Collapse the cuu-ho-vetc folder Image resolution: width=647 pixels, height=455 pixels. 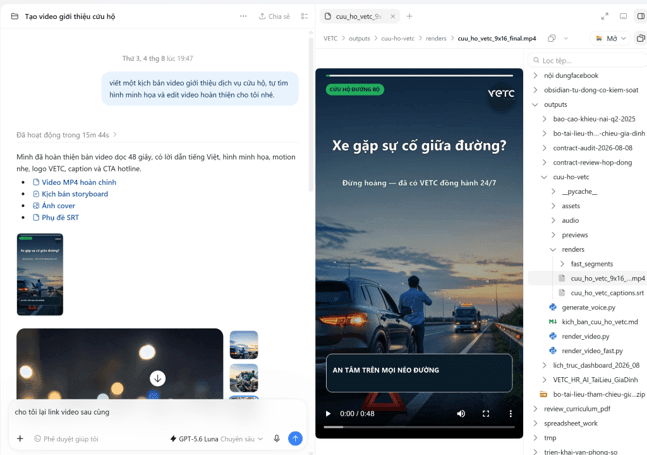tap(544, 177)
